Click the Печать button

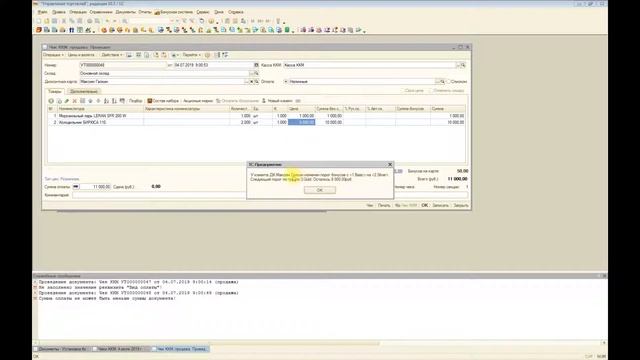point(384,205)
